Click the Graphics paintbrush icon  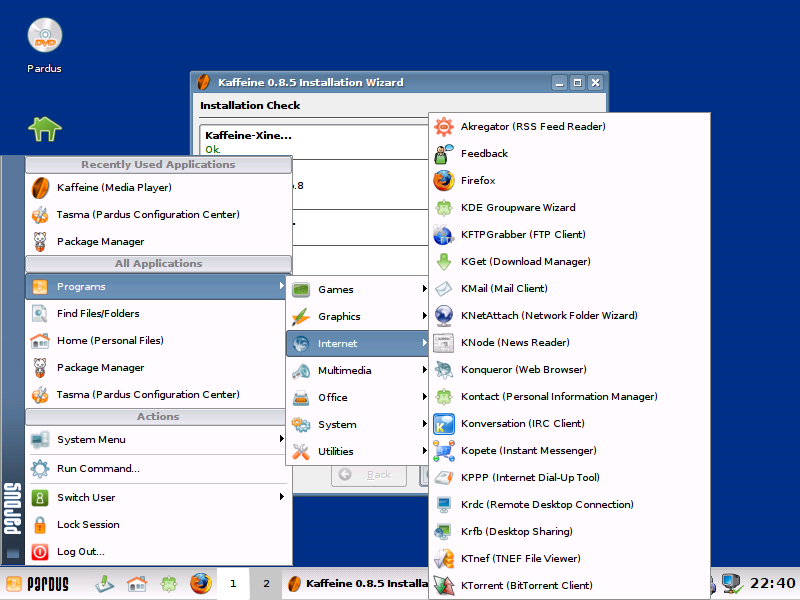[301, 316]
